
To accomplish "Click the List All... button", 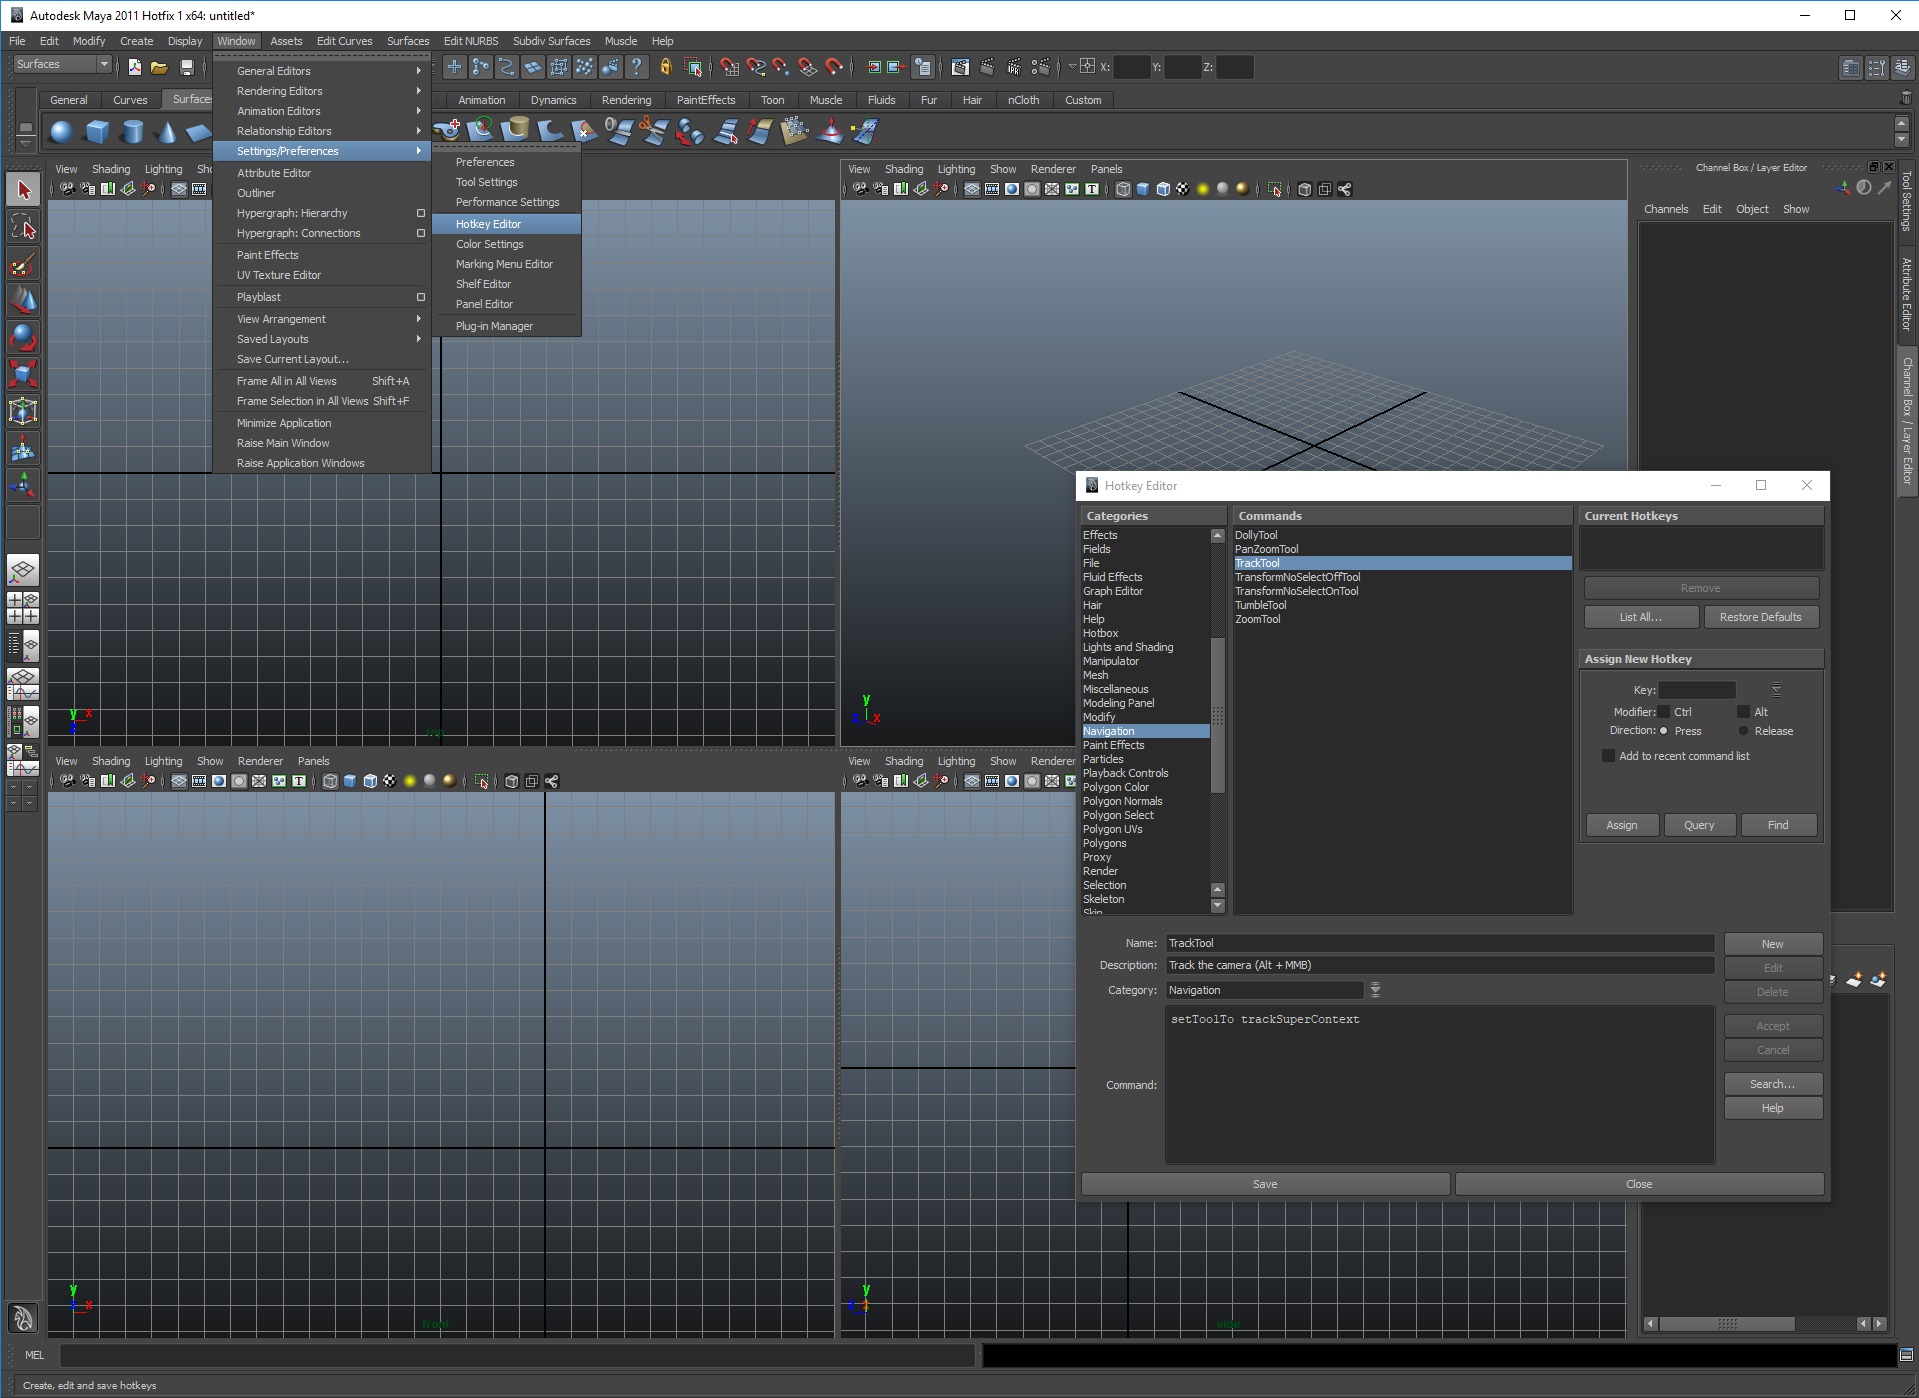I will tap(1641, 617).
